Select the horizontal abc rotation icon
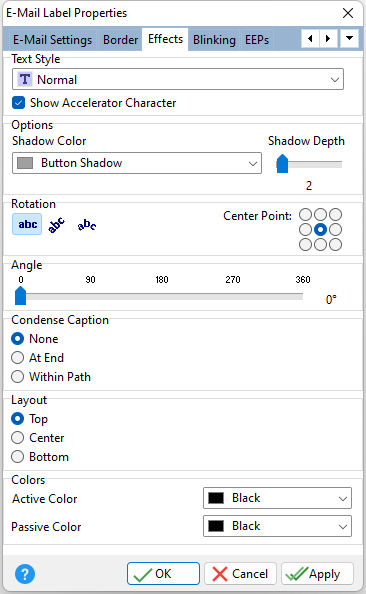 [27, 224]
